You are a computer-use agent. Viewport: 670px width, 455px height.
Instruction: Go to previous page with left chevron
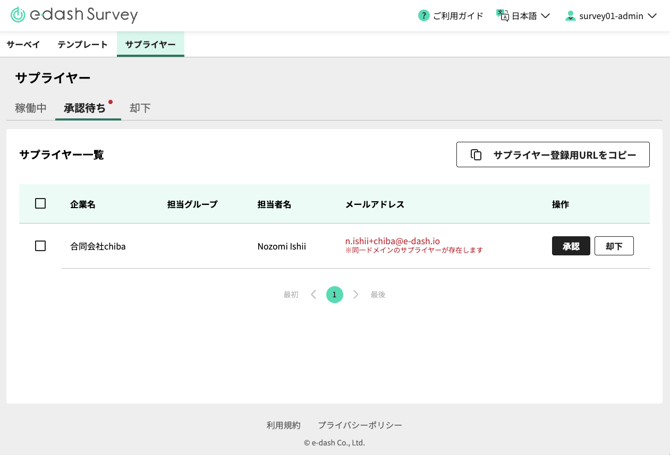[x=313, y=295]
